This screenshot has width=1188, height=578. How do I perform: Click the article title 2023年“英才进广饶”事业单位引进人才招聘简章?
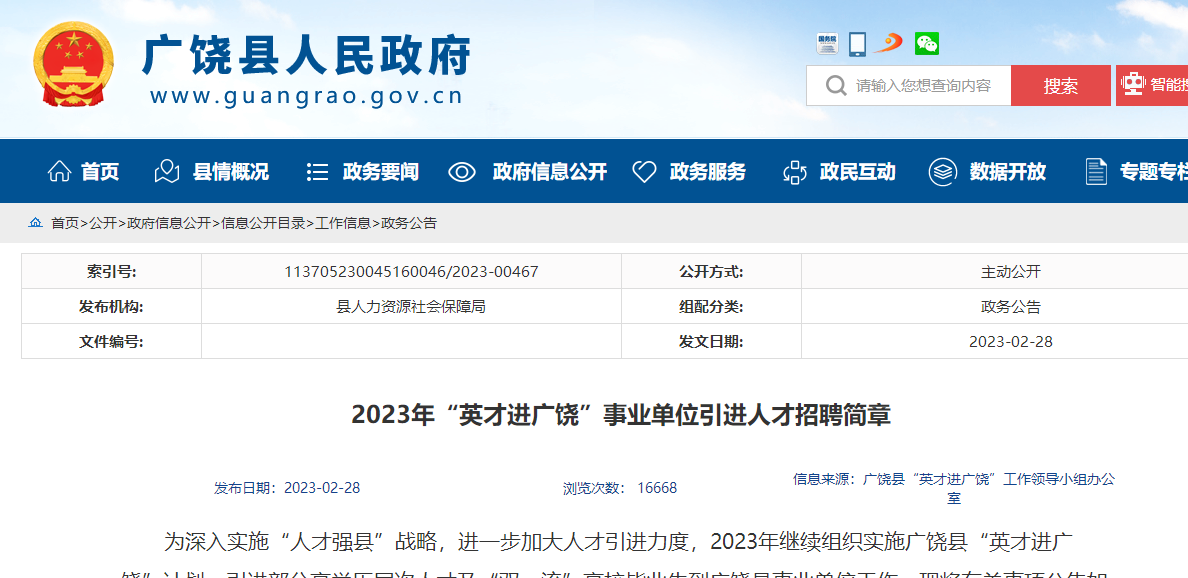621,415
